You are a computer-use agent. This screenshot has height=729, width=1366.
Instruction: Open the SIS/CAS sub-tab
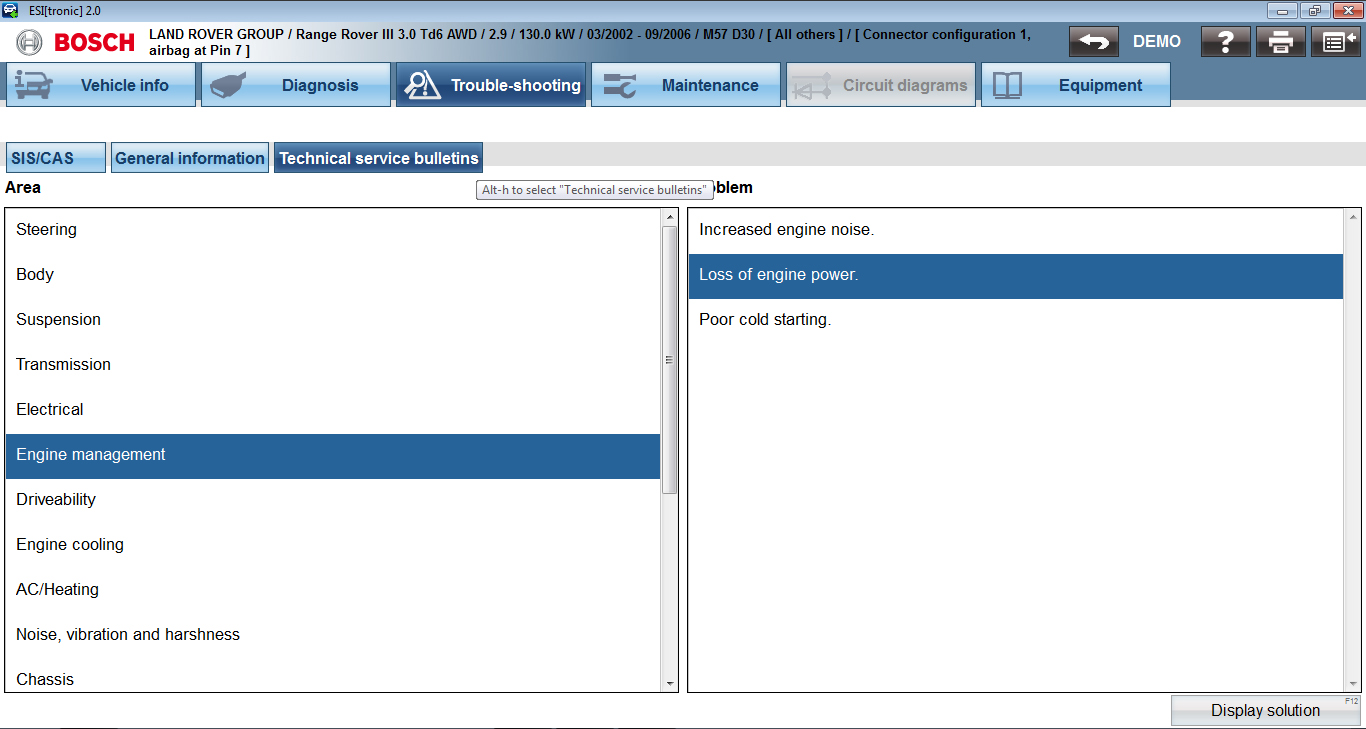pos(55,158)
